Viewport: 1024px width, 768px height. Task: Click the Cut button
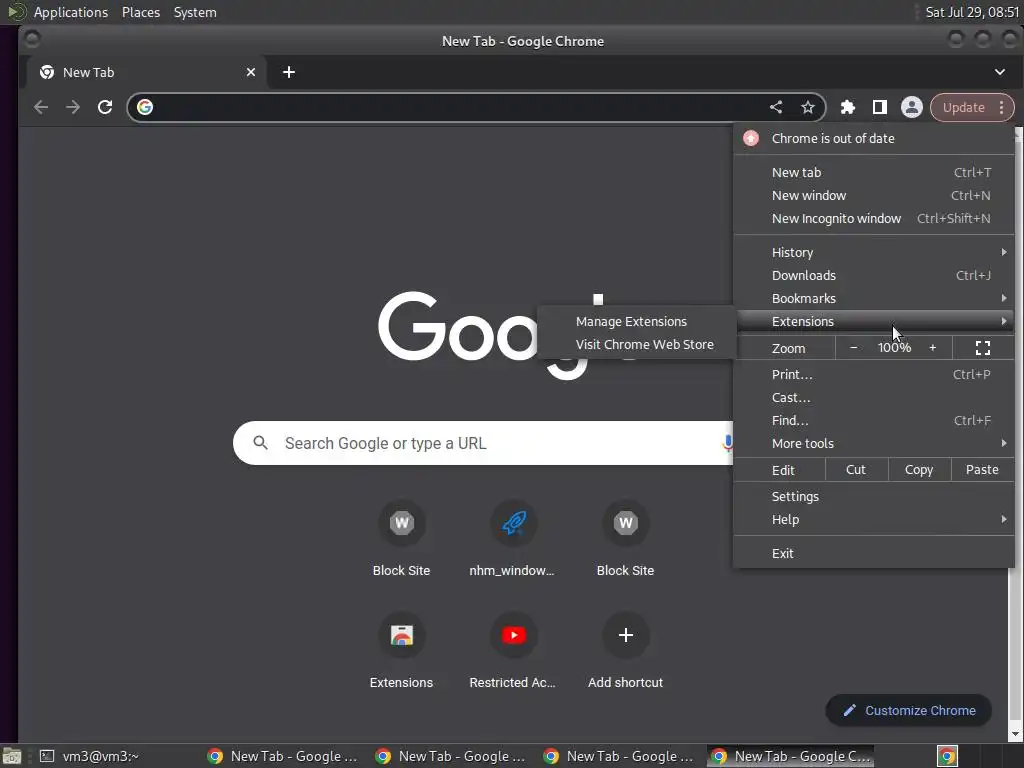pyautogui.click(x=856, y=470)
